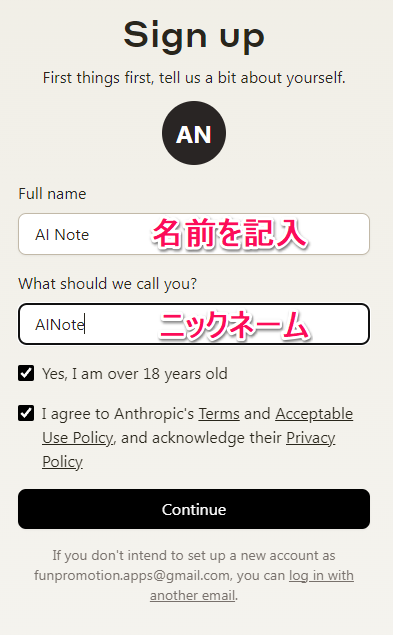The width and height of the screenshot is (393, 635).
Task: Click the 'First things first' subtitle text
Action: (x=194, y=77)
